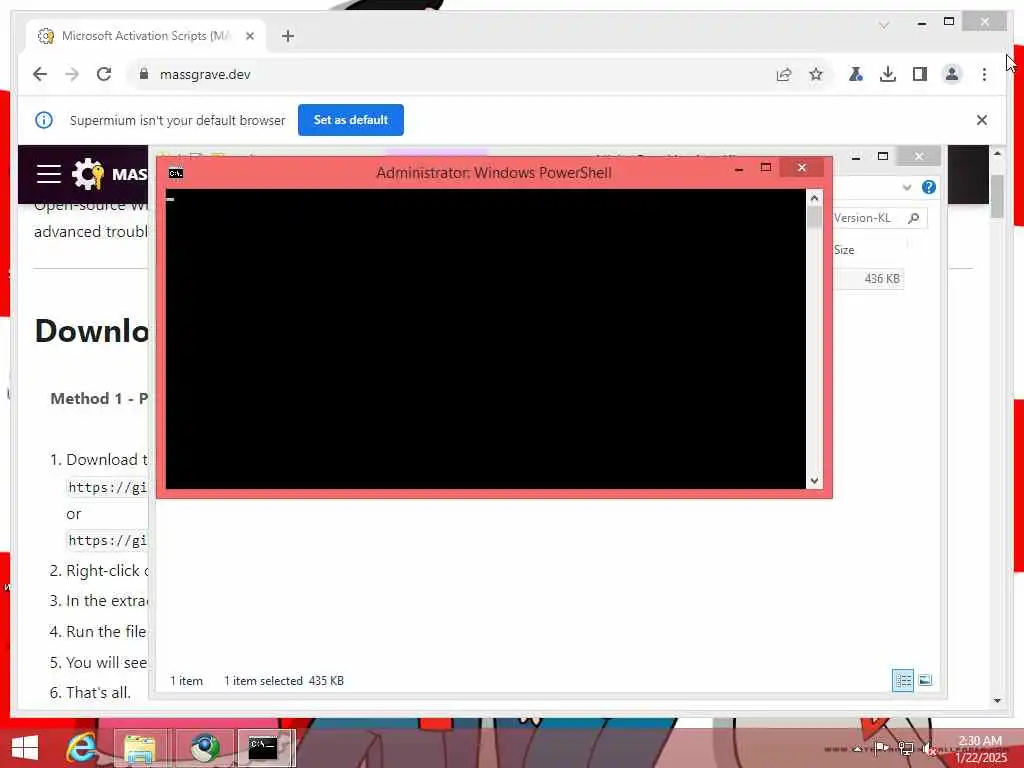Viewport: 1024px width, 768px height.
Task: Click the infobar information icon
Action: 44,120
